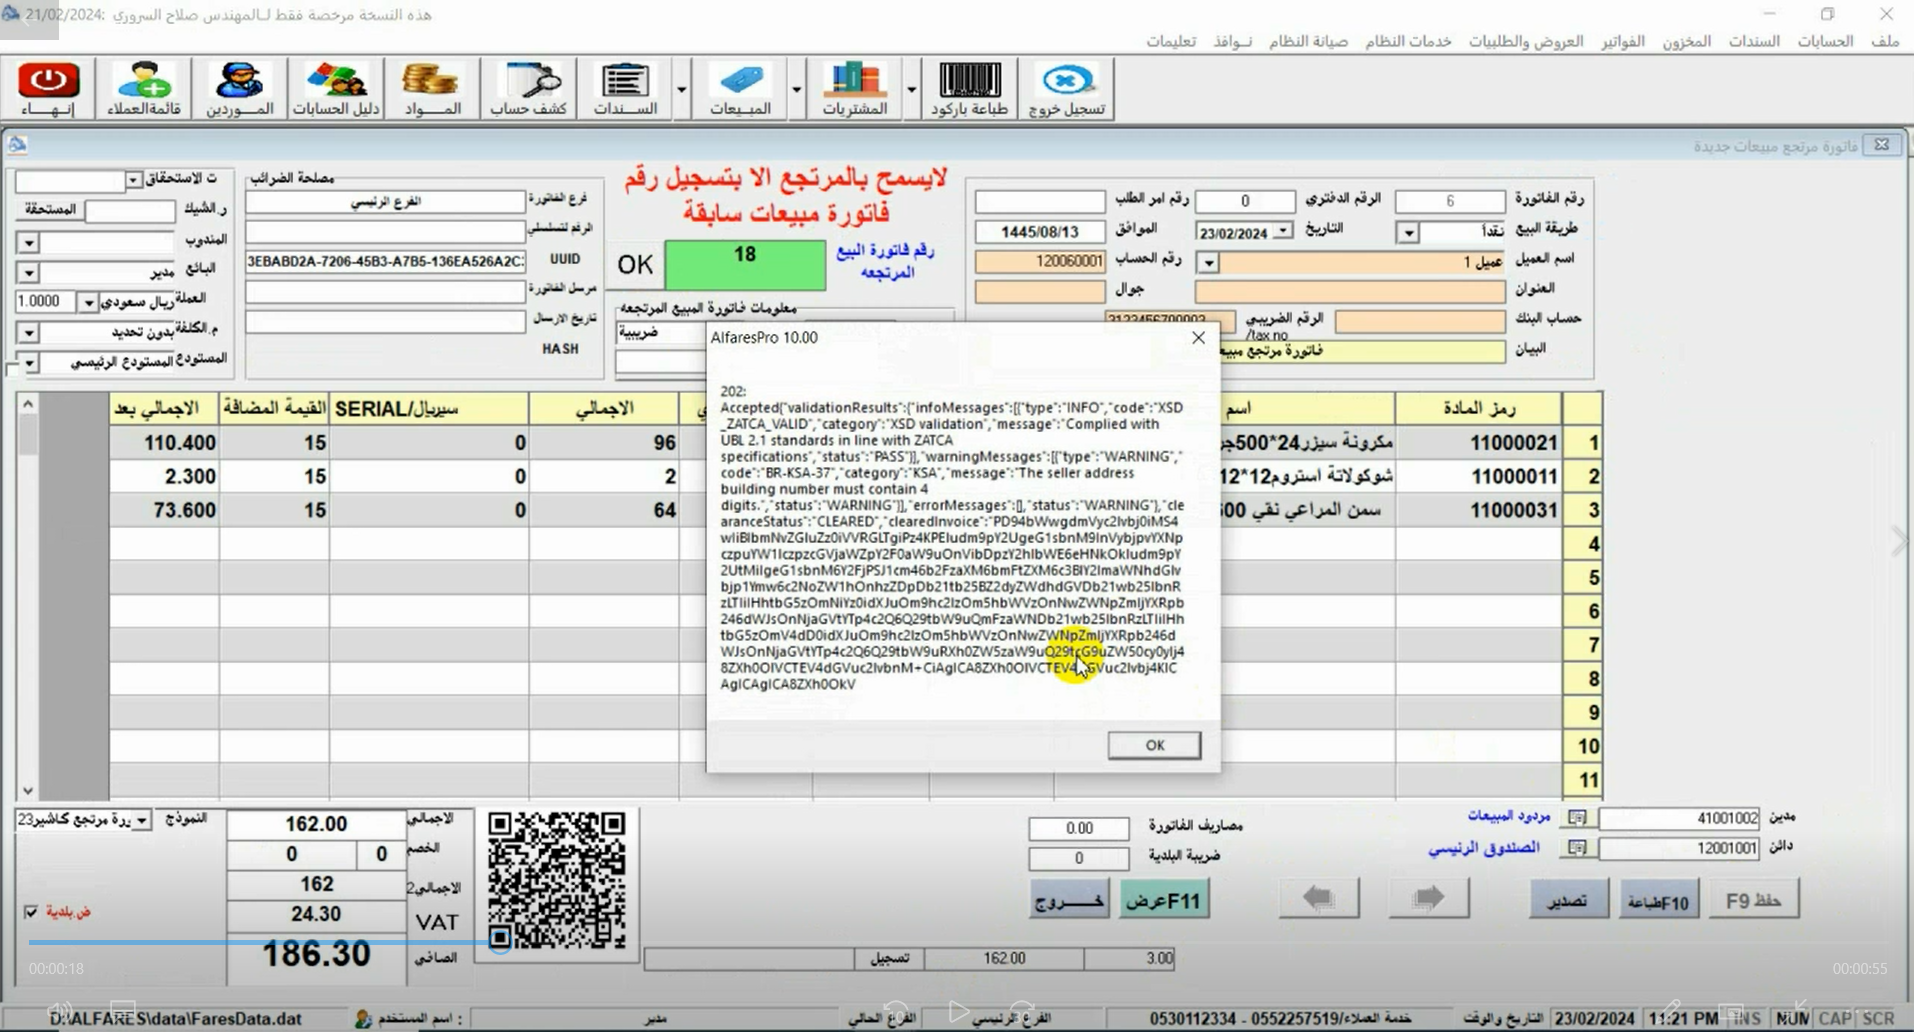Click the رقم الفاتورة invoice number field
Image resolution: width=1914 pixels, height=1032 pixels.
pyautogui.click(x=1449, y=201)
